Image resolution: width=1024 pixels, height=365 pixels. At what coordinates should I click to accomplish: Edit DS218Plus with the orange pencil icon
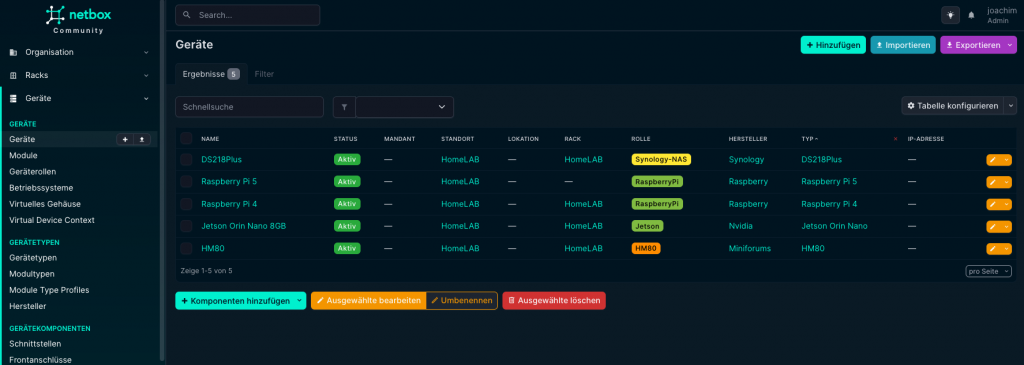pos(993,159)
